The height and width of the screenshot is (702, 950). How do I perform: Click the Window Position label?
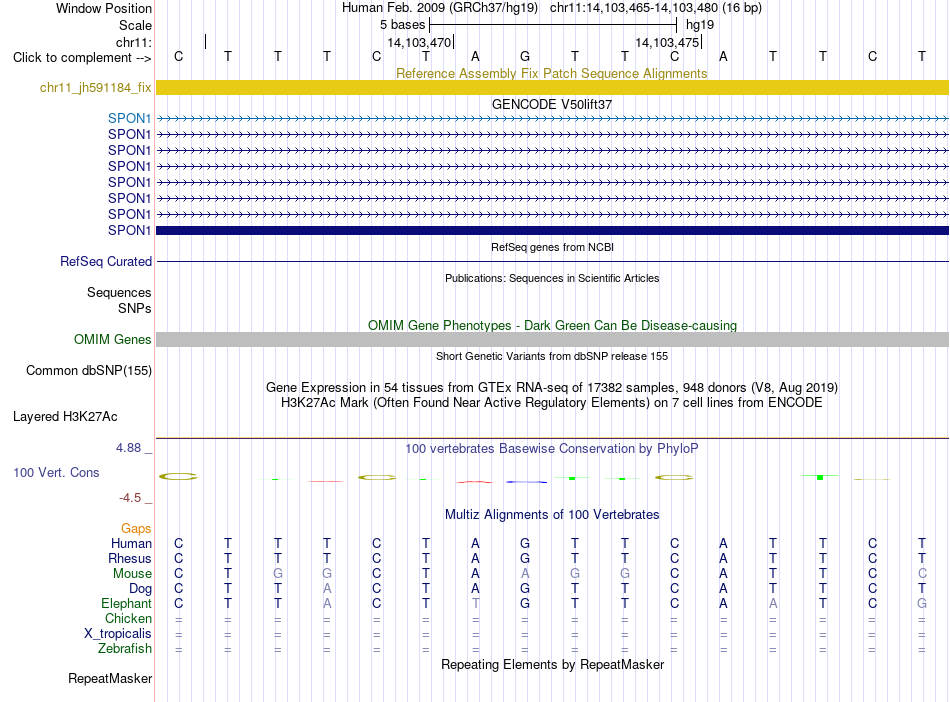(x=104, y=8)
